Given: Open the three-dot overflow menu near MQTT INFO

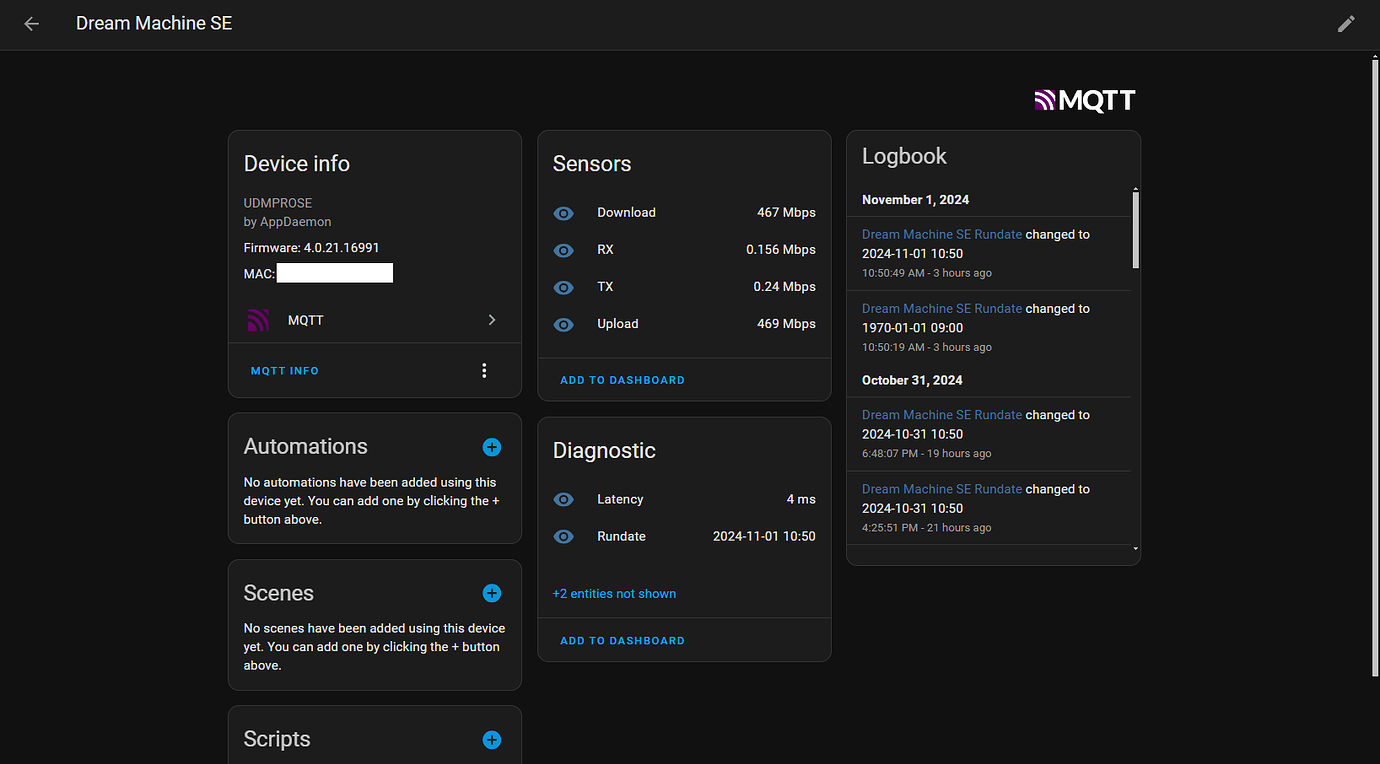Looking at the screenshot, I should [x=484, y=369].
